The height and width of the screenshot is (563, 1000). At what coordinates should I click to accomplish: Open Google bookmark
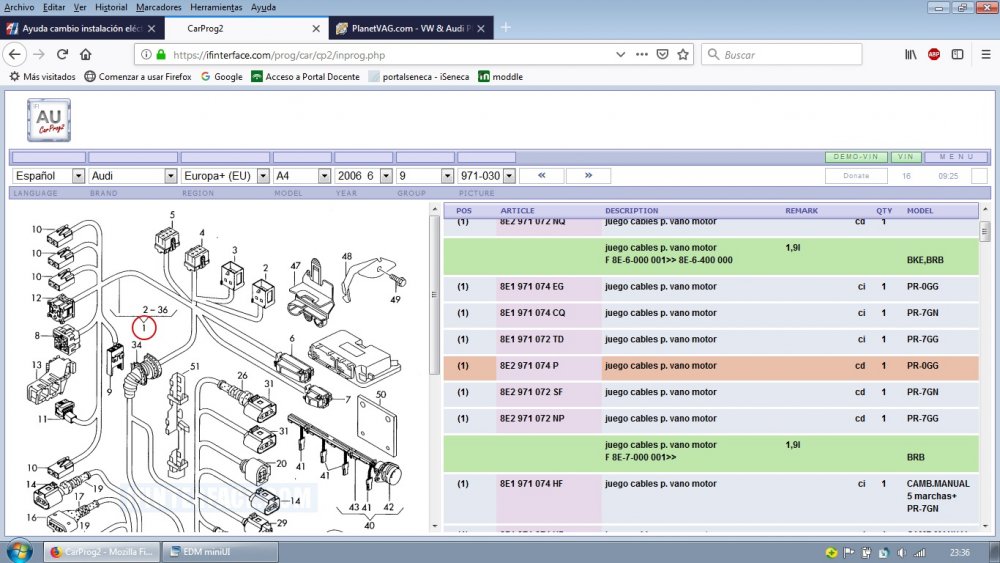(x=221, y=77)
